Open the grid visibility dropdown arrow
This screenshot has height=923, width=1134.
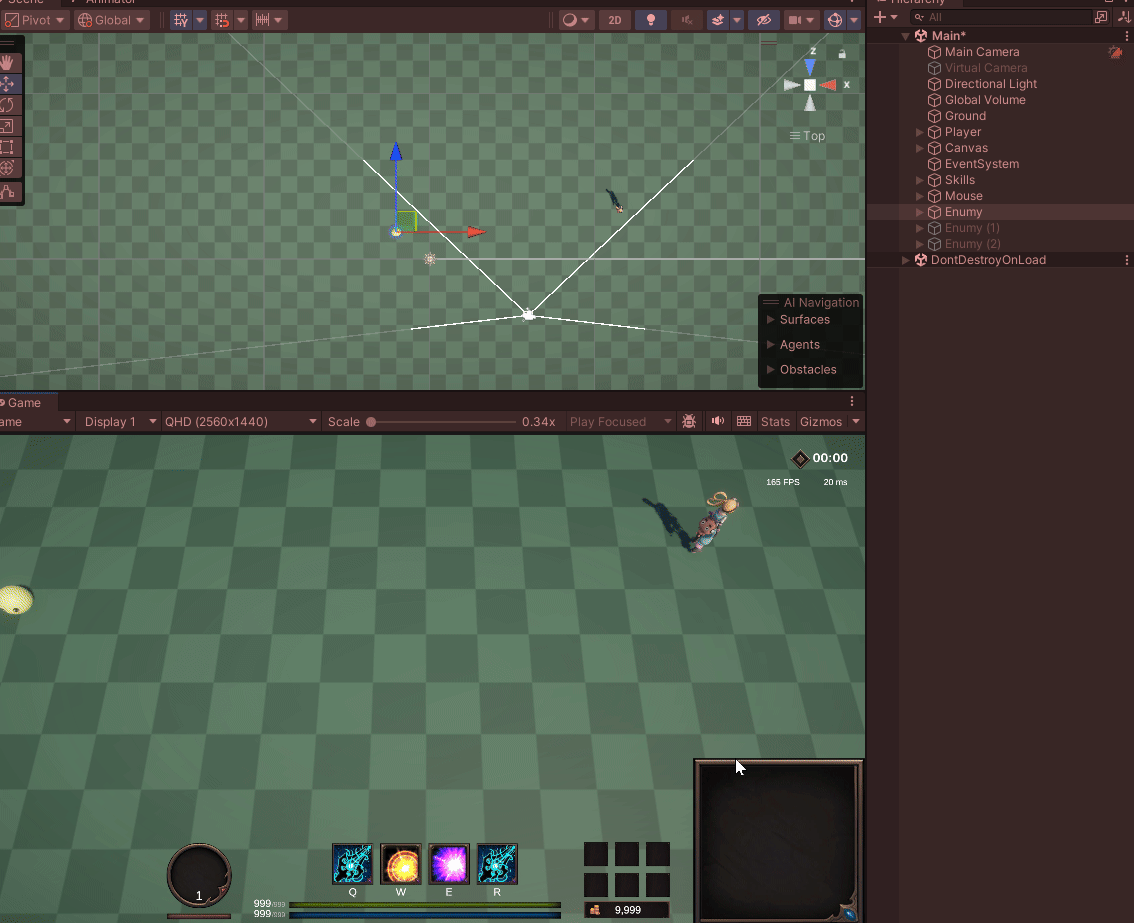tap(200, 20)
